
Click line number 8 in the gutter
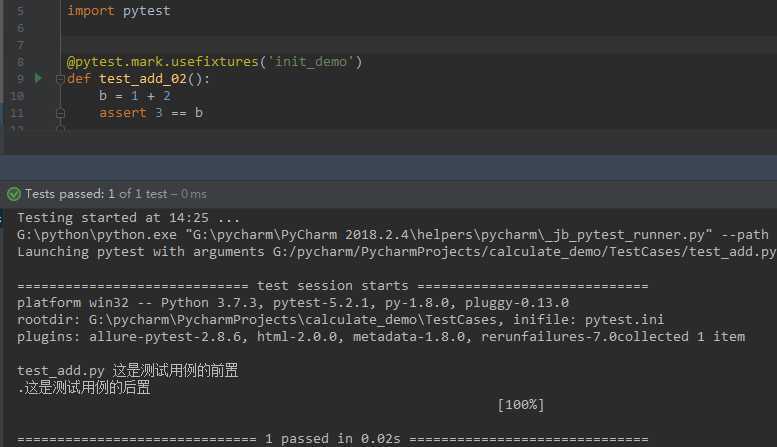(x=20, y=62)
